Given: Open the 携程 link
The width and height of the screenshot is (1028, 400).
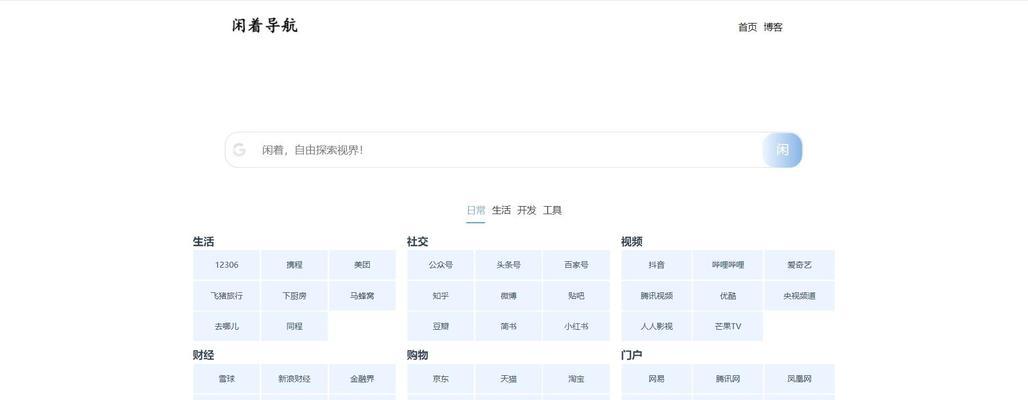Looking at the screenshot, I should point(294,265).
